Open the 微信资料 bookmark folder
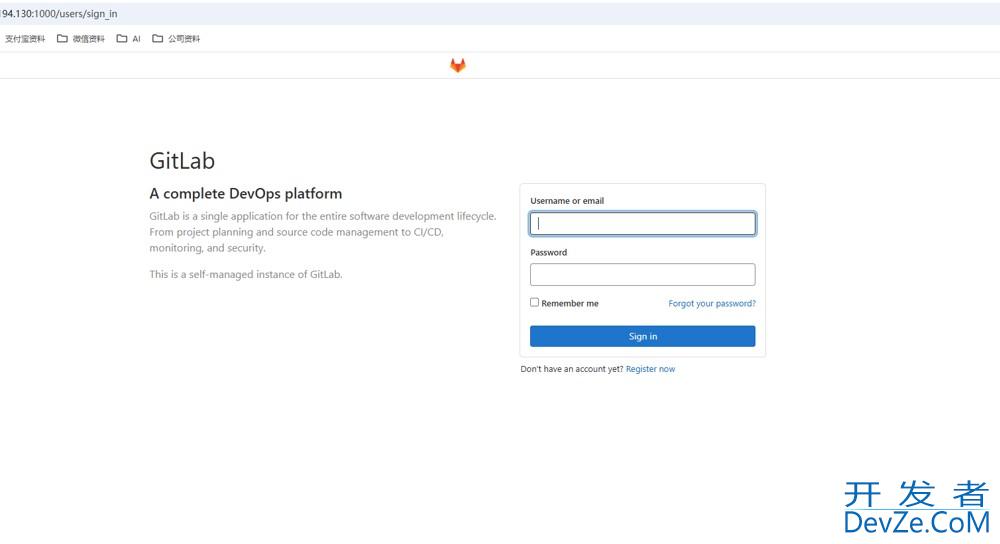1000x544 pixels. [81, 39]
